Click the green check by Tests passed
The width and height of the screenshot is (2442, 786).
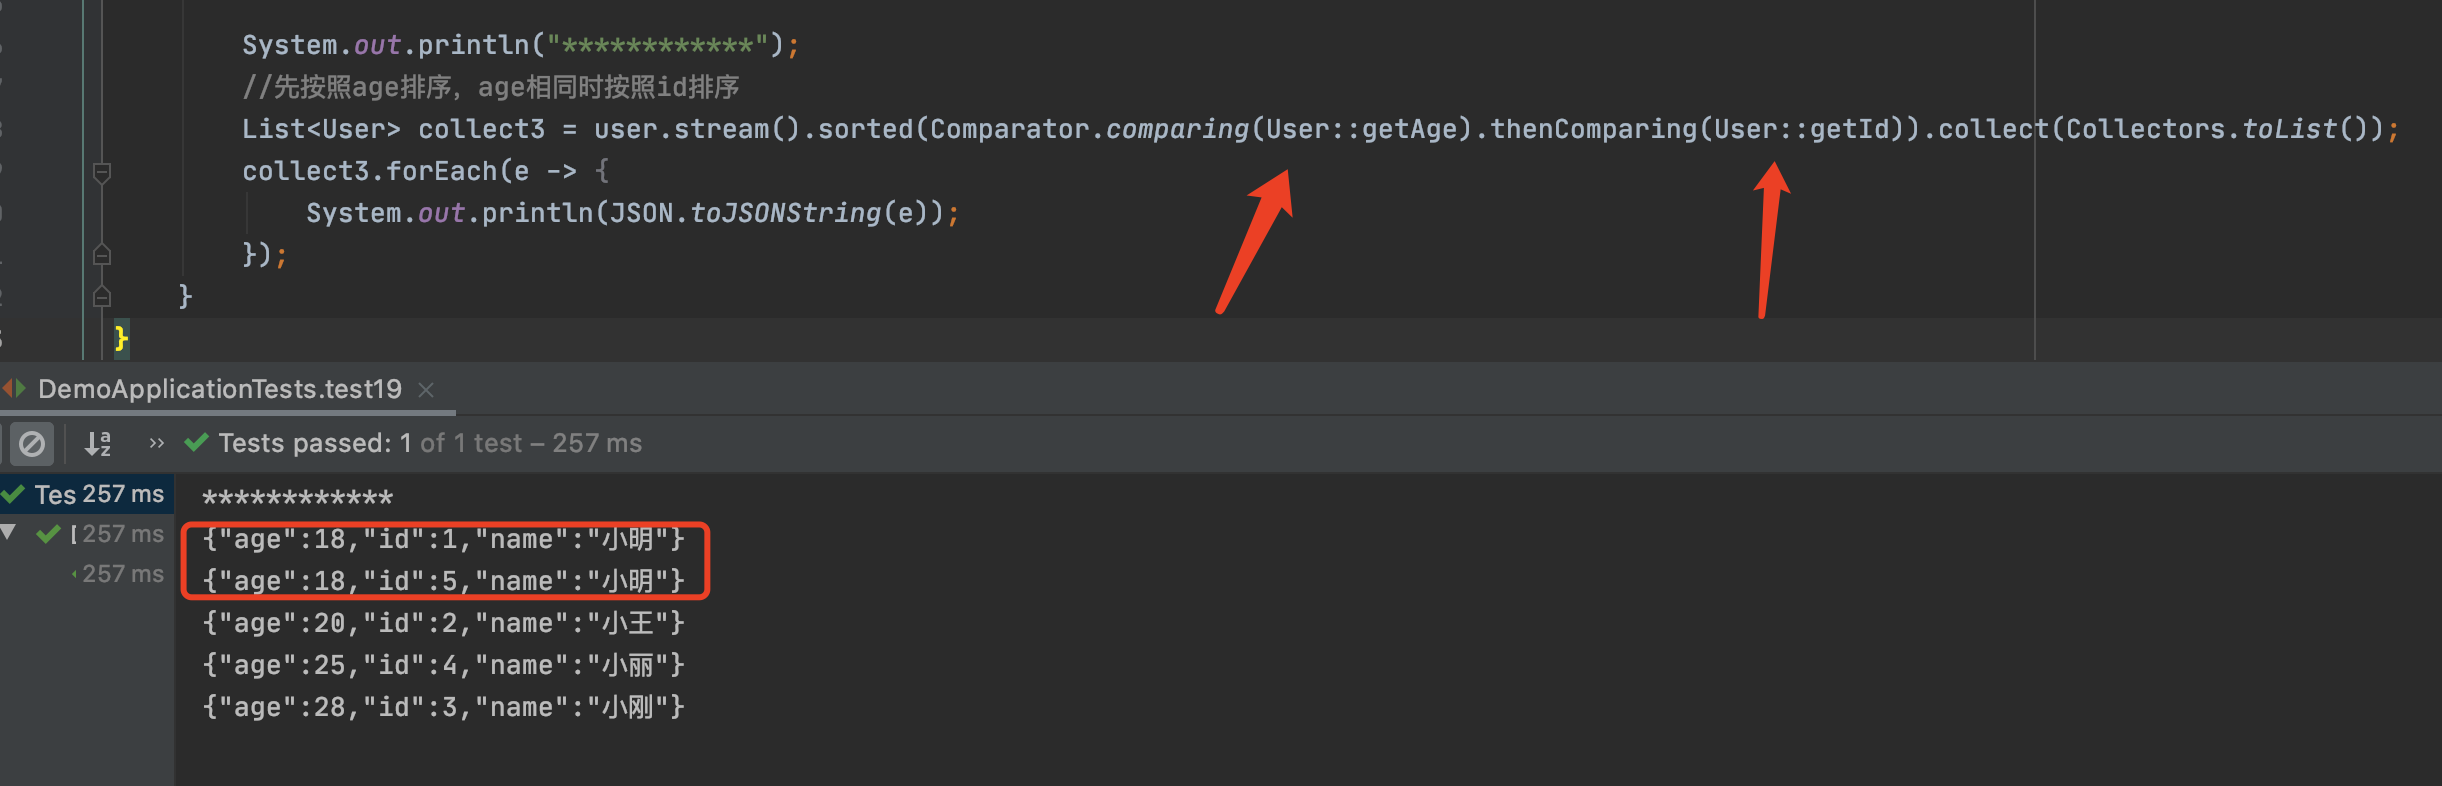tap(197, 443)
